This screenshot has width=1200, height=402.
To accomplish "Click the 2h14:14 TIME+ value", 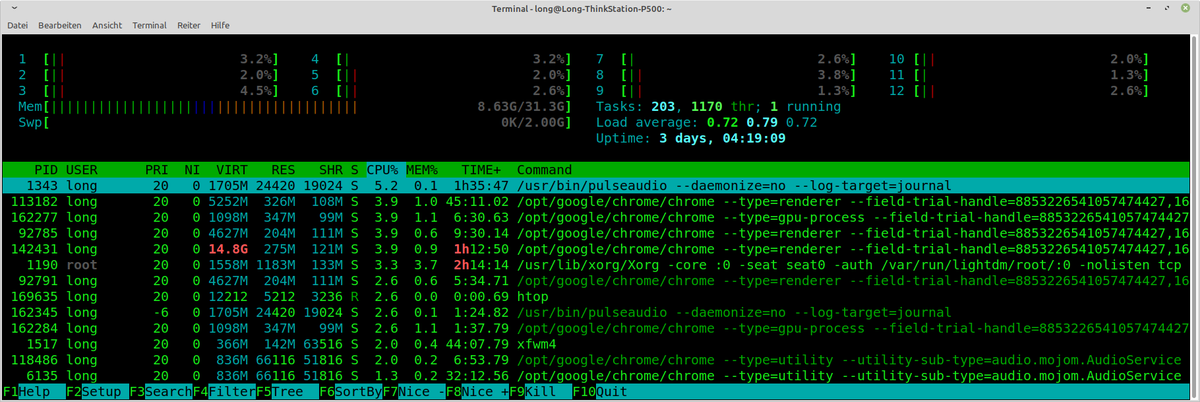I will [482, 265].
